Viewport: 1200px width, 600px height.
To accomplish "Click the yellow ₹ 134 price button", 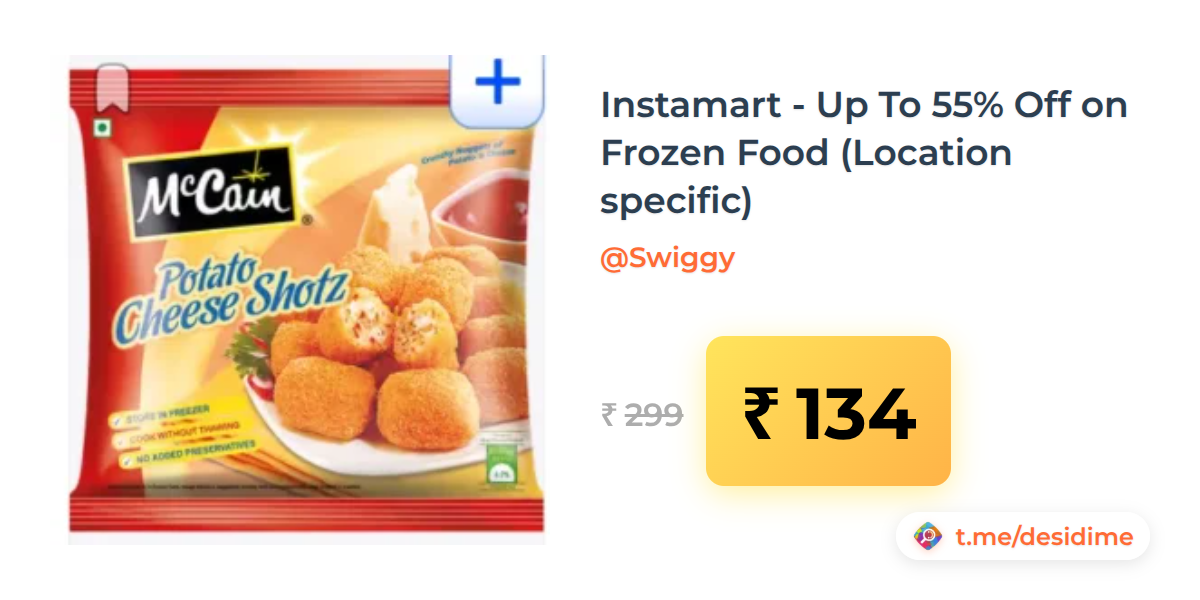I will pos(828,411).
